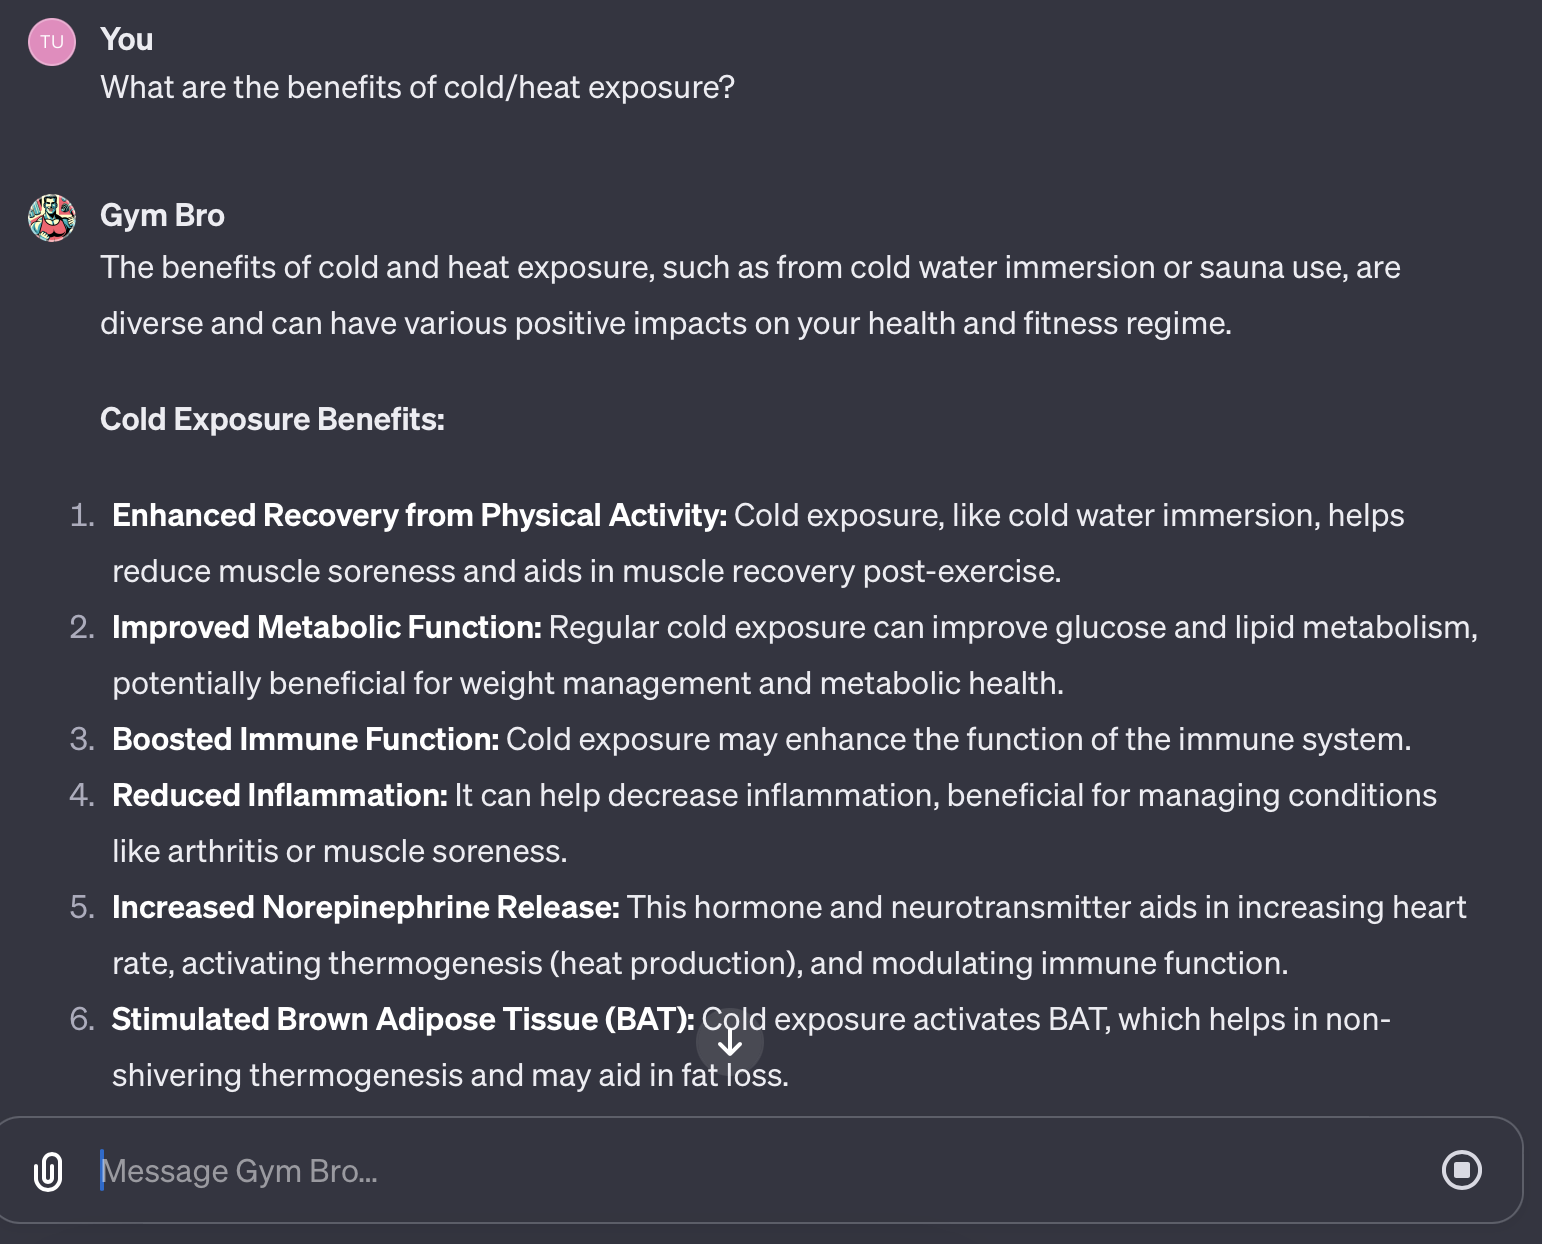Click the Gym Bro avatar image
Viewport: 1542px width, 1244px height.
52,218
